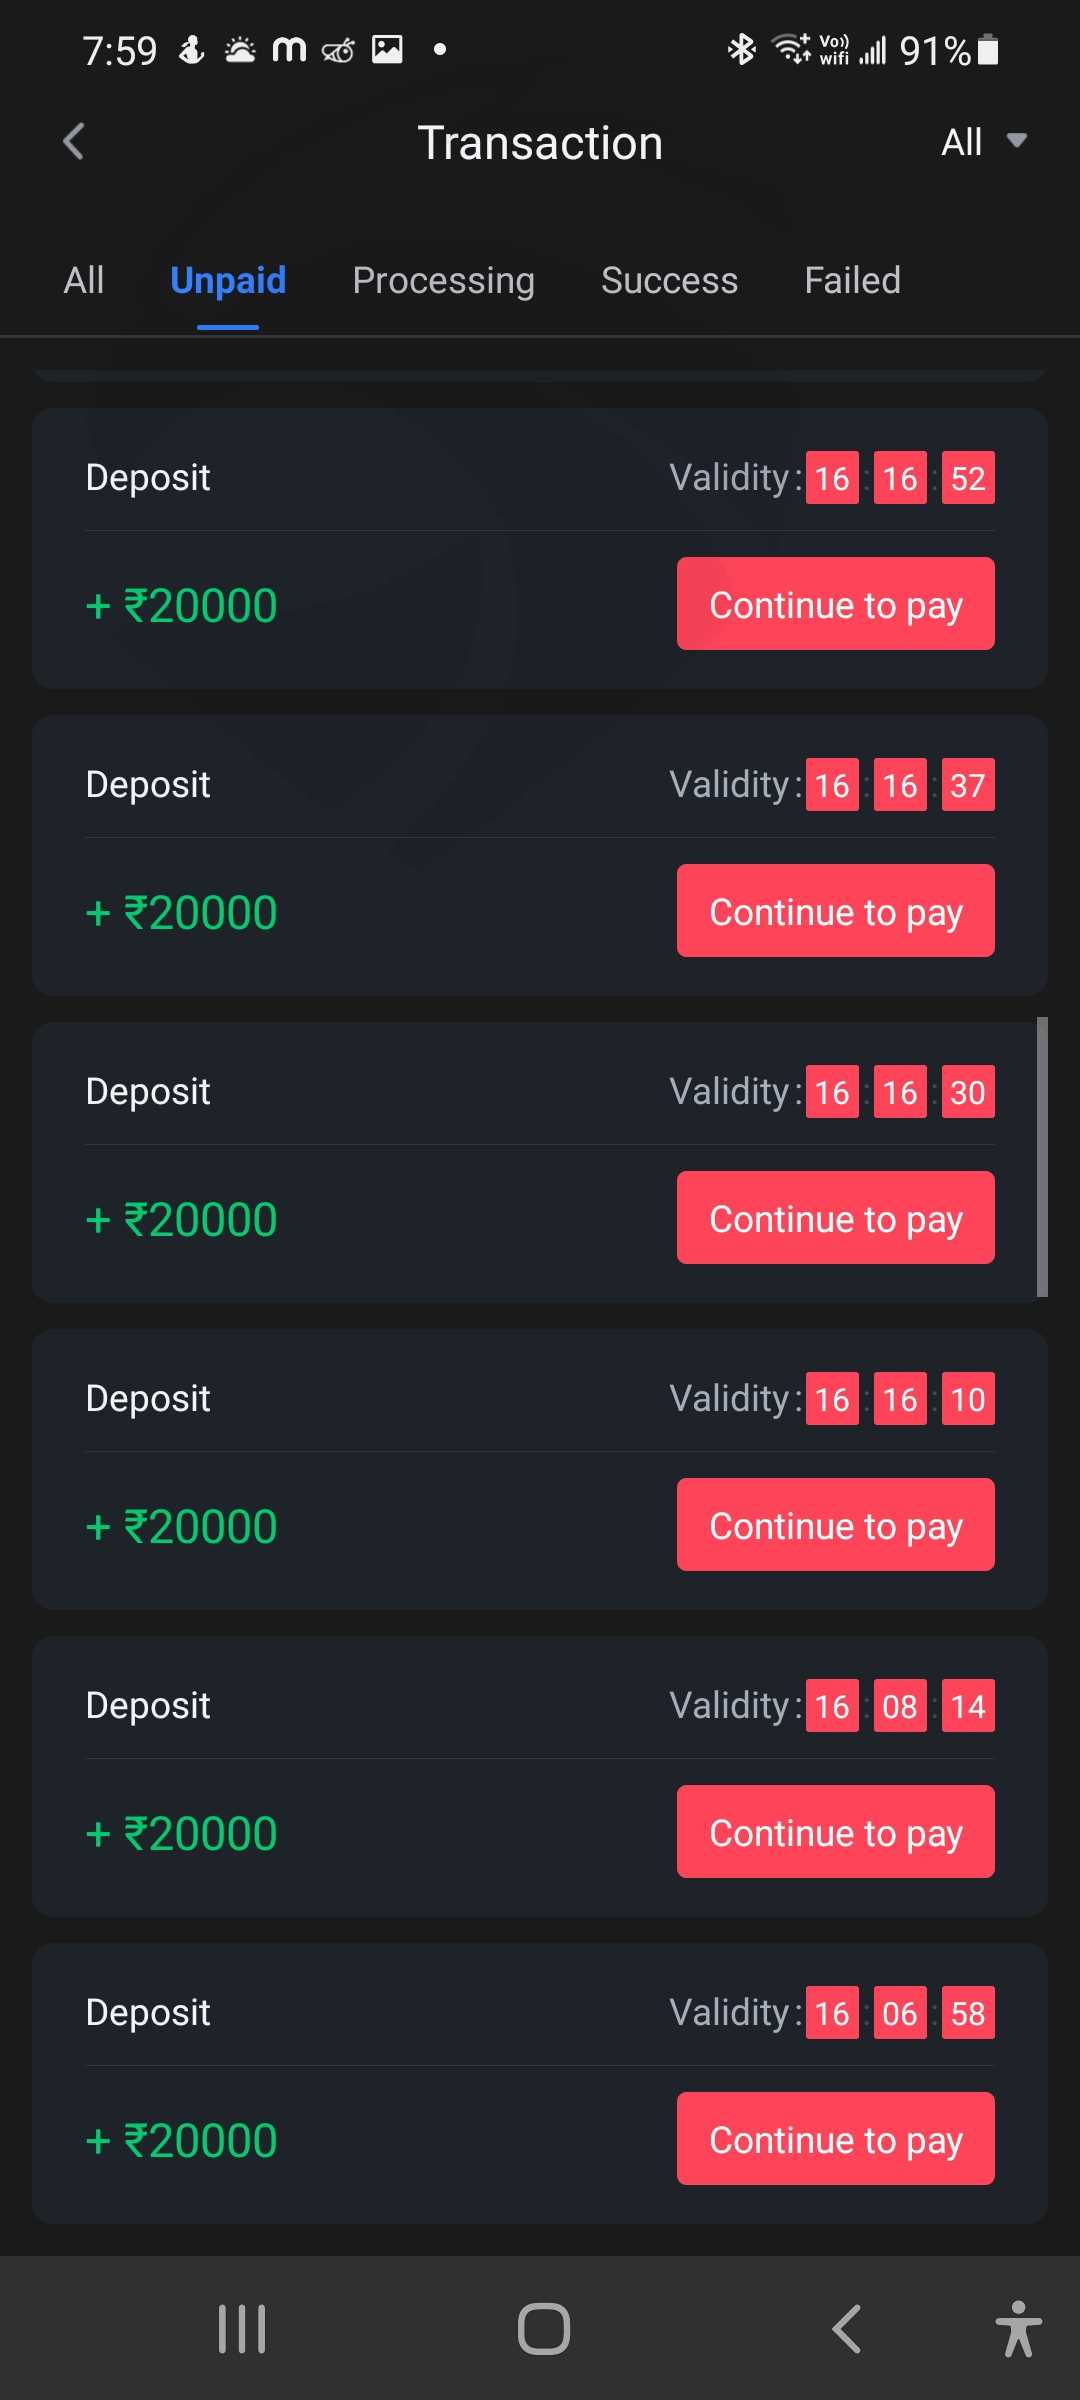Open the Processing tab
Screen dimensions: 1080x2400
443,281
